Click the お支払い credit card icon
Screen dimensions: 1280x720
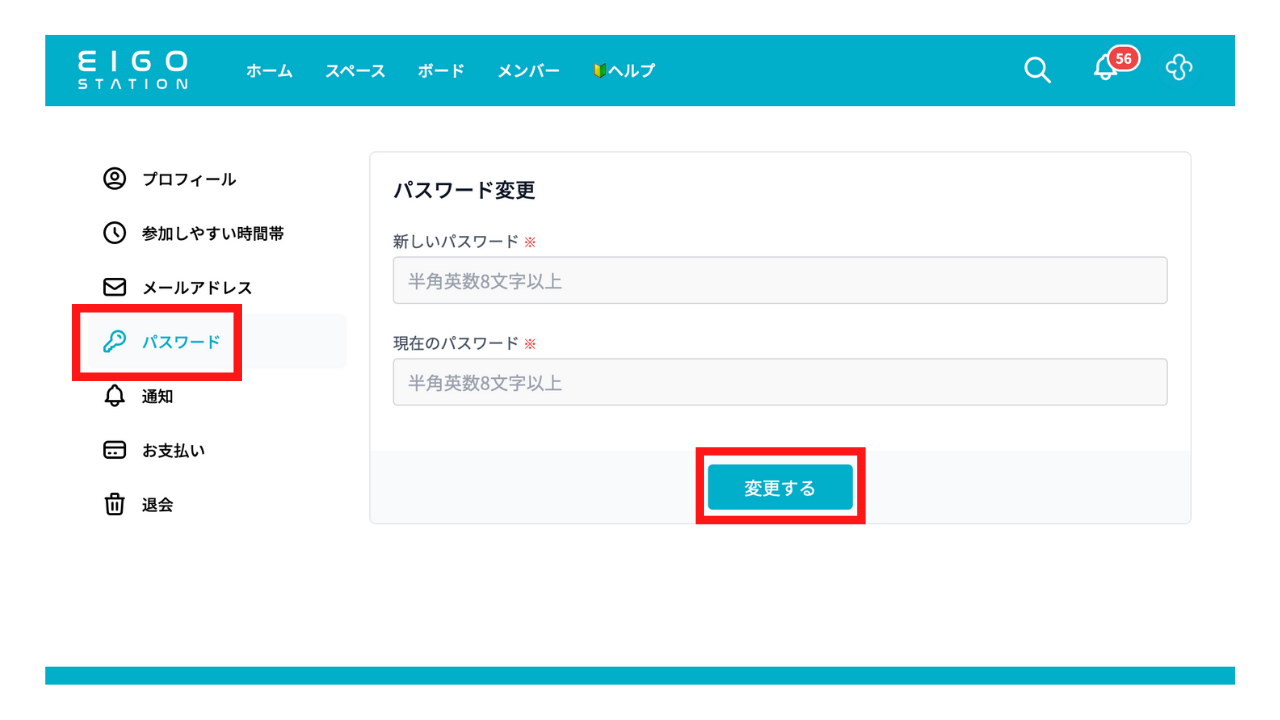pyautogui.click(x=115, y=450)
